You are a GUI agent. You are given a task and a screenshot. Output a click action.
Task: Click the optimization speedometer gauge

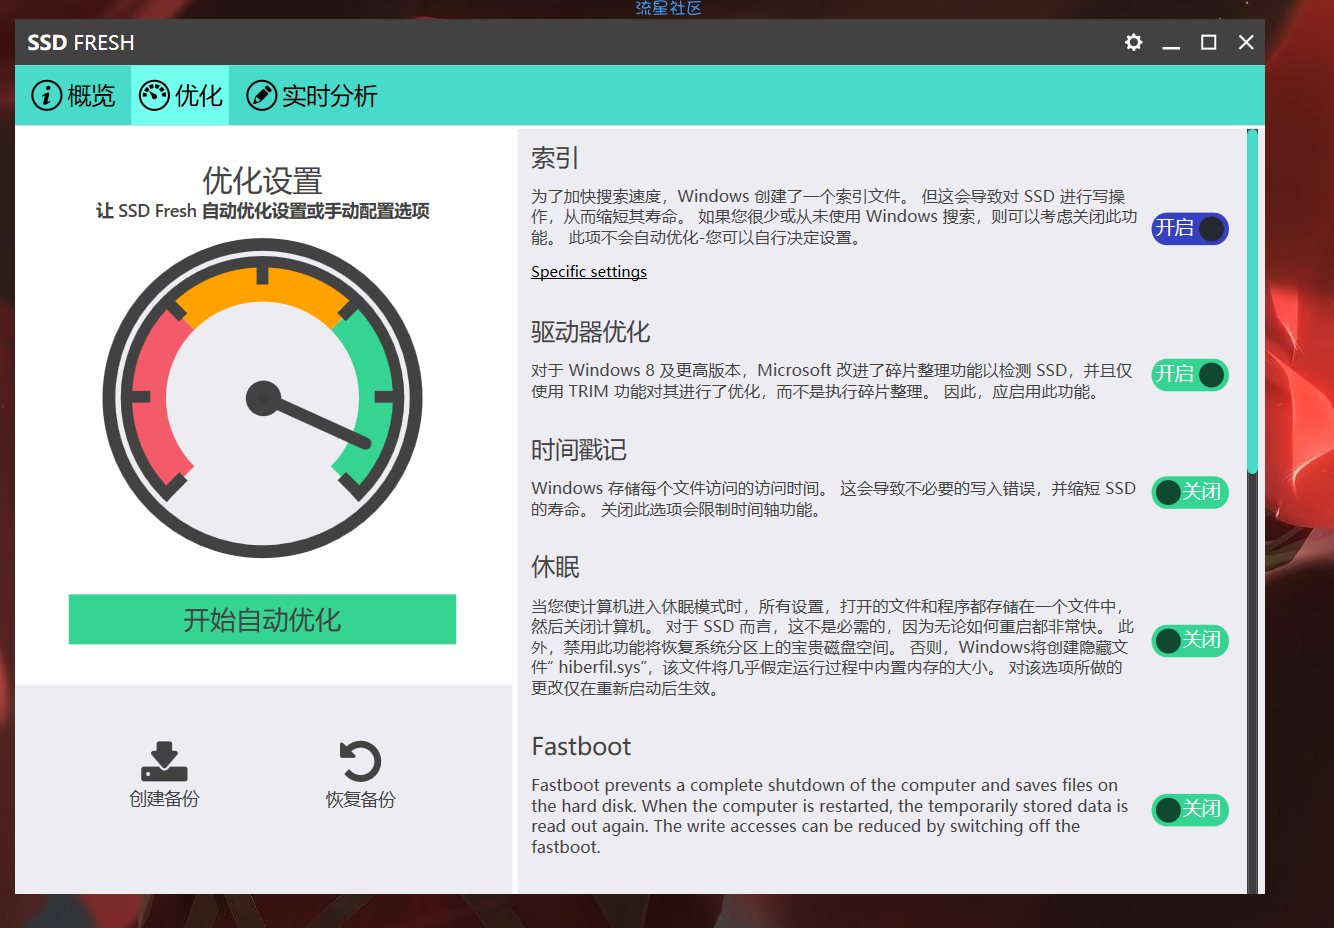pyautogui.click(x=263, y=398)
